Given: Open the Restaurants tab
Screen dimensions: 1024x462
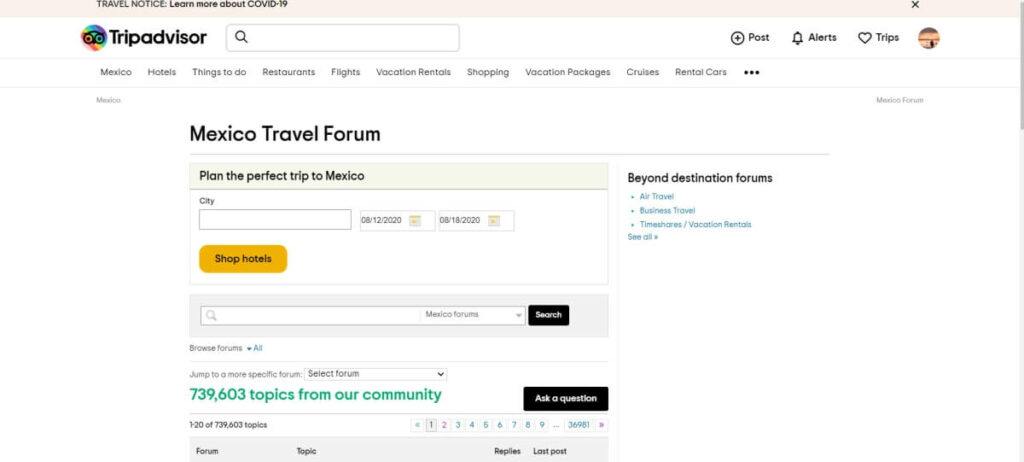Looking at the screenshot, I should 289,73.
